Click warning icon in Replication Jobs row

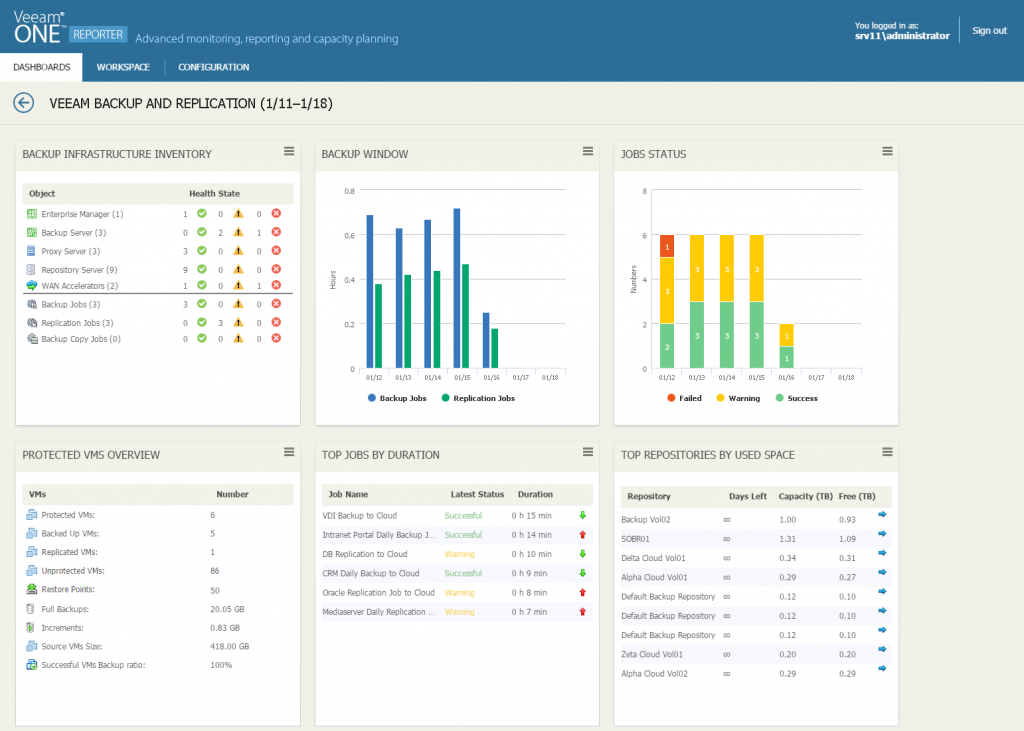[x=238, y=322]
